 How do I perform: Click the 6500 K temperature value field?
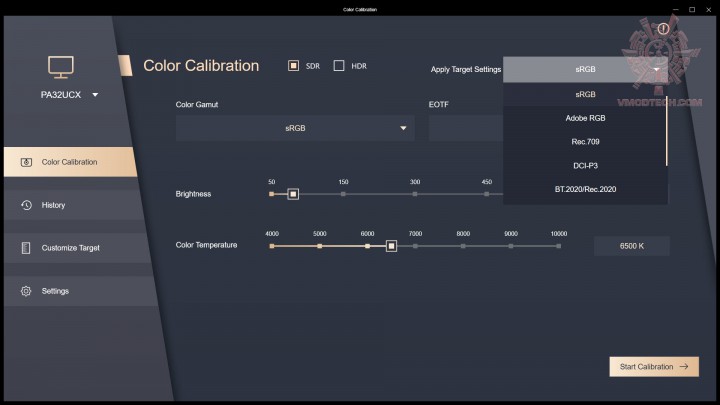pos(632,246)
